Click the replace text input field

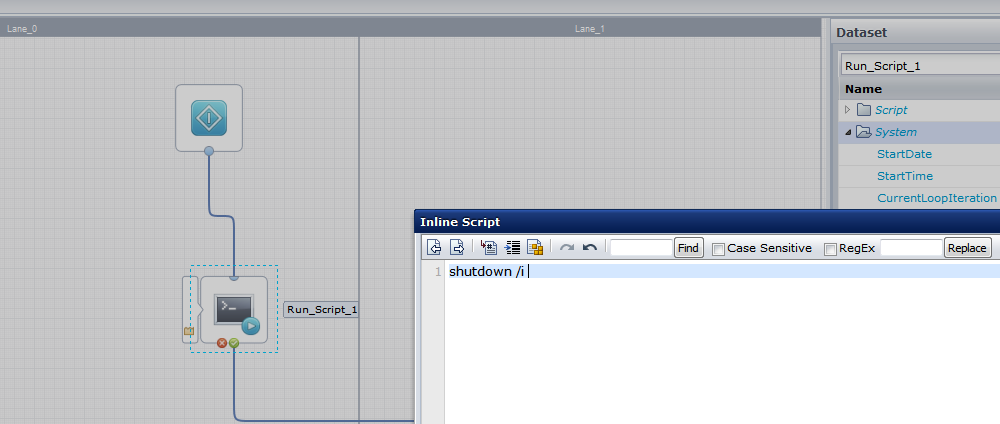pyautogui.click(x=911, y=247)
